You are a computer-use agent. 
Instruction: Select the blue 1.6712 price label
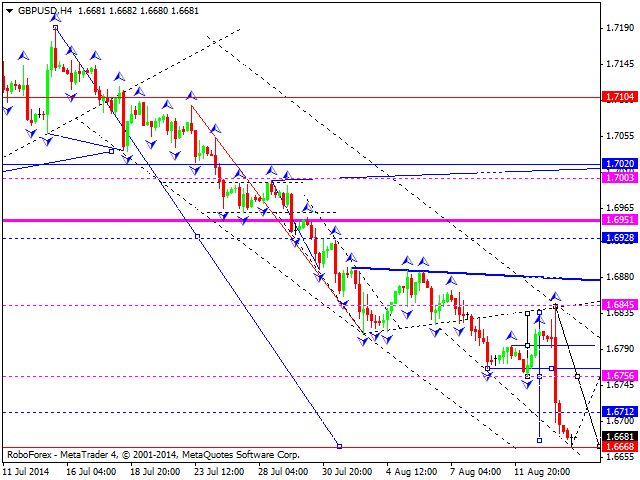620,411
